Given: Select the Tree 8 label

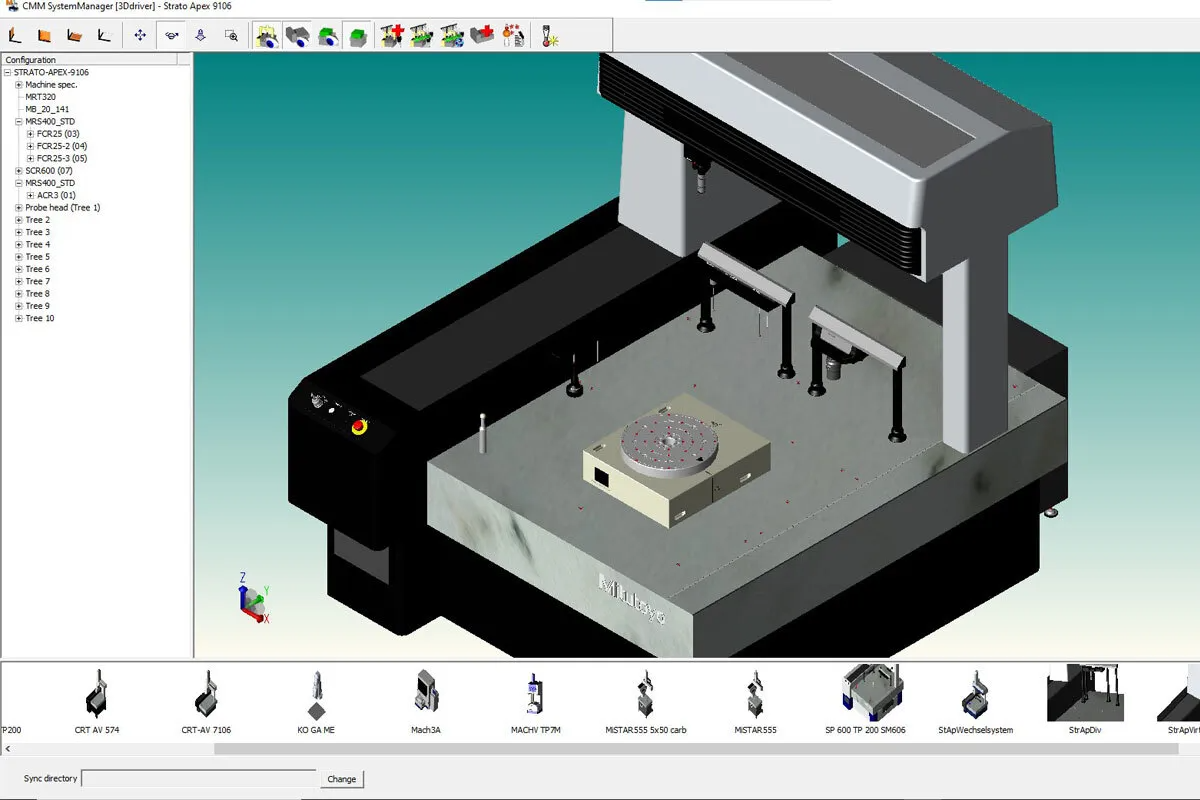Looking at the screenshot, I should (x=37, y=293).
